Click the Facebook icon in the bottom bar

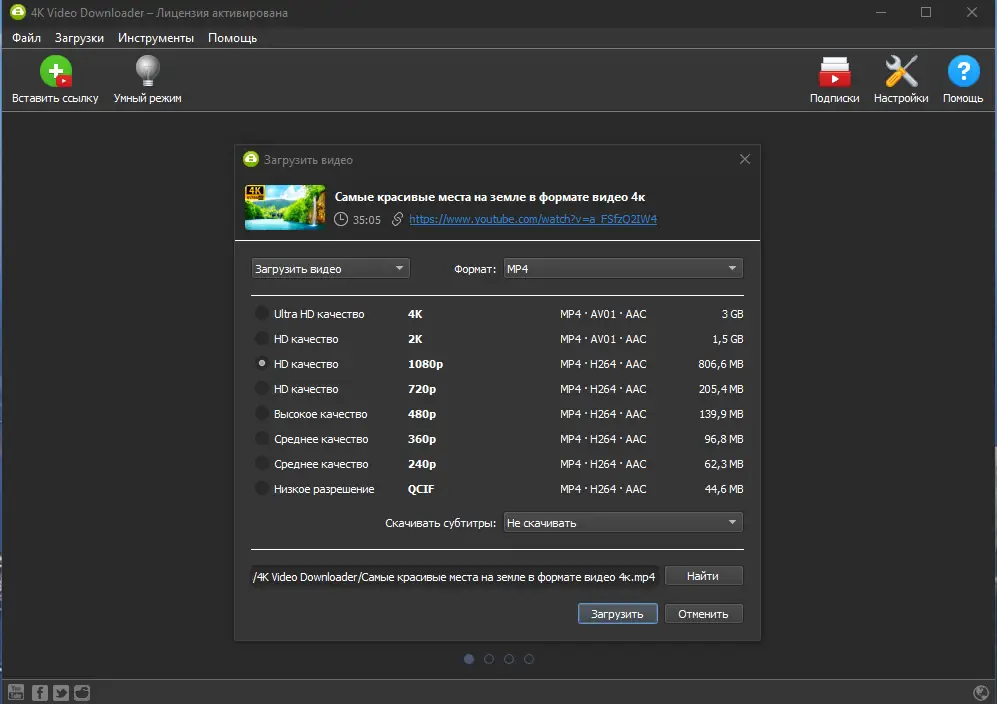pyautogui.click(x=39, y=693)
